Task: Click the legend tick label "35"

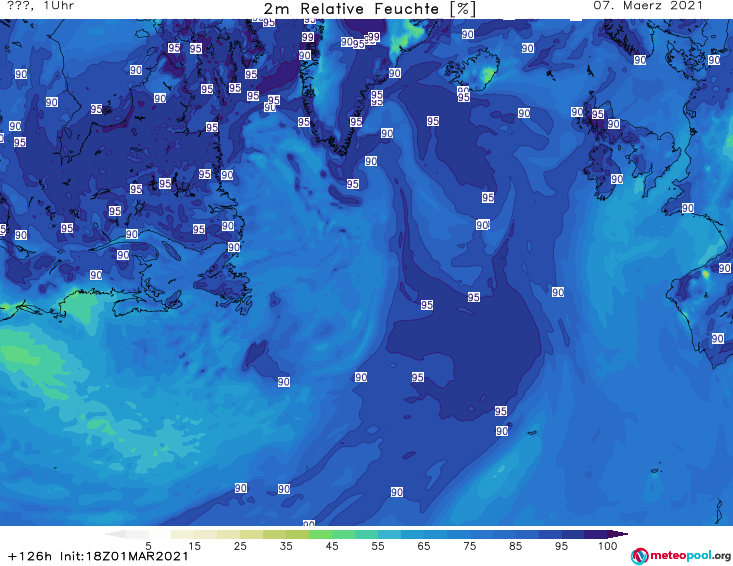Action: pyautogui.click(x=286, y=546)
